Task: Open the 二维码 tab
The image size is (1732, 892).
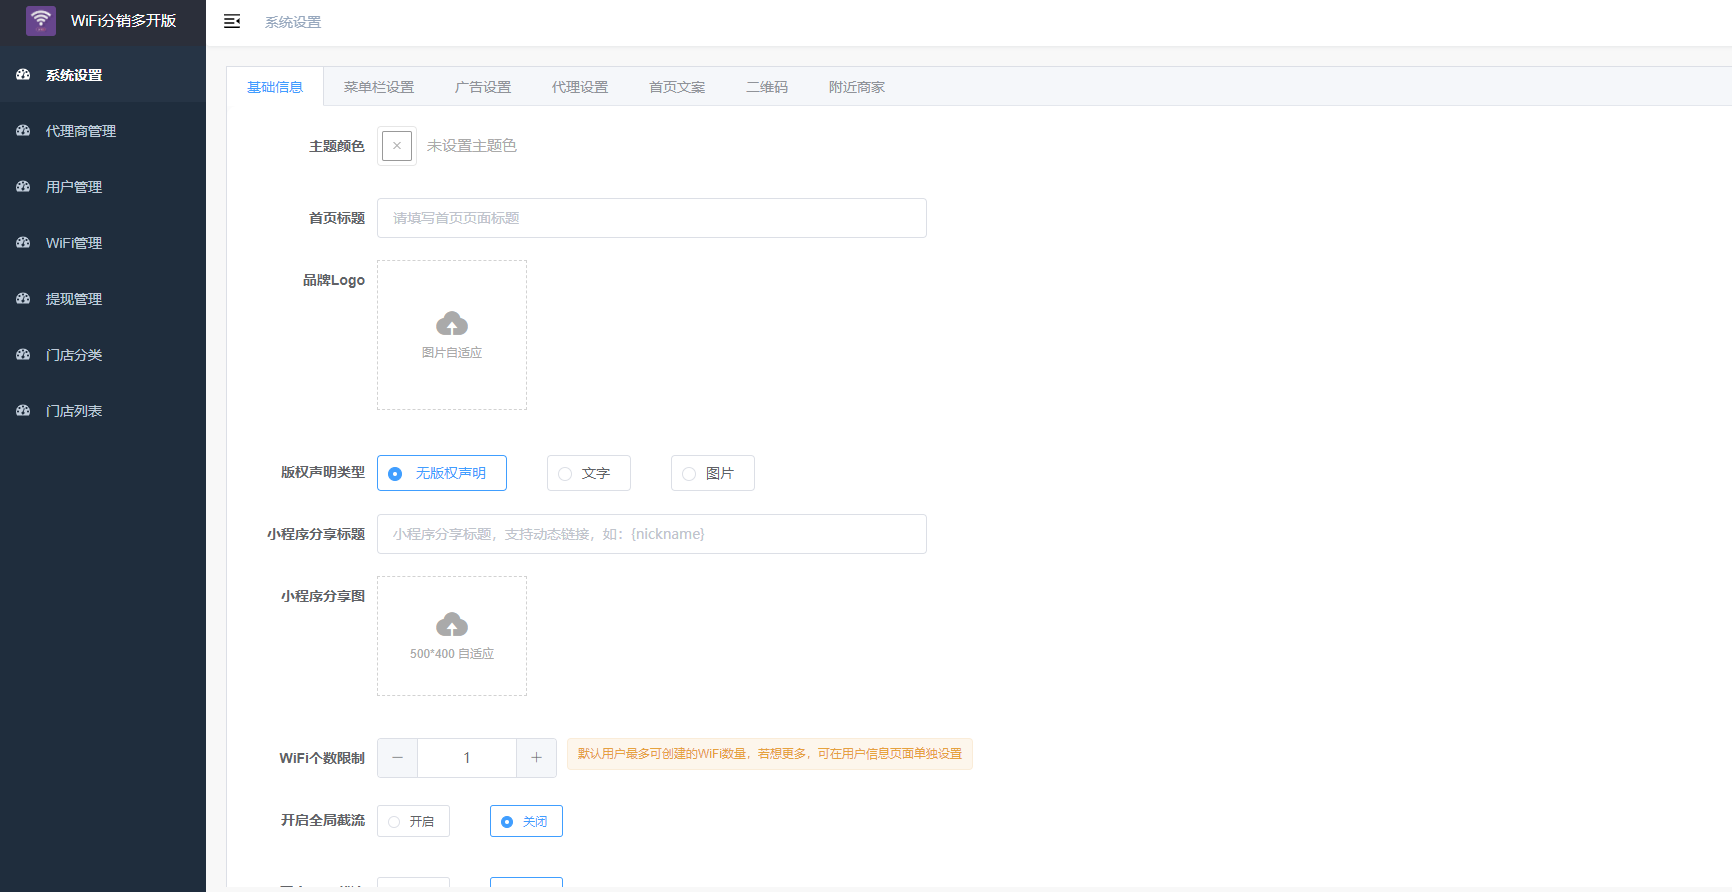Action: click(766, 87)
